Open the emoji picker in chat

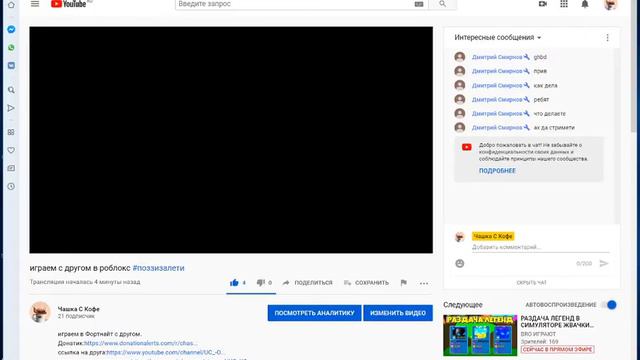(x=460, y=264)
